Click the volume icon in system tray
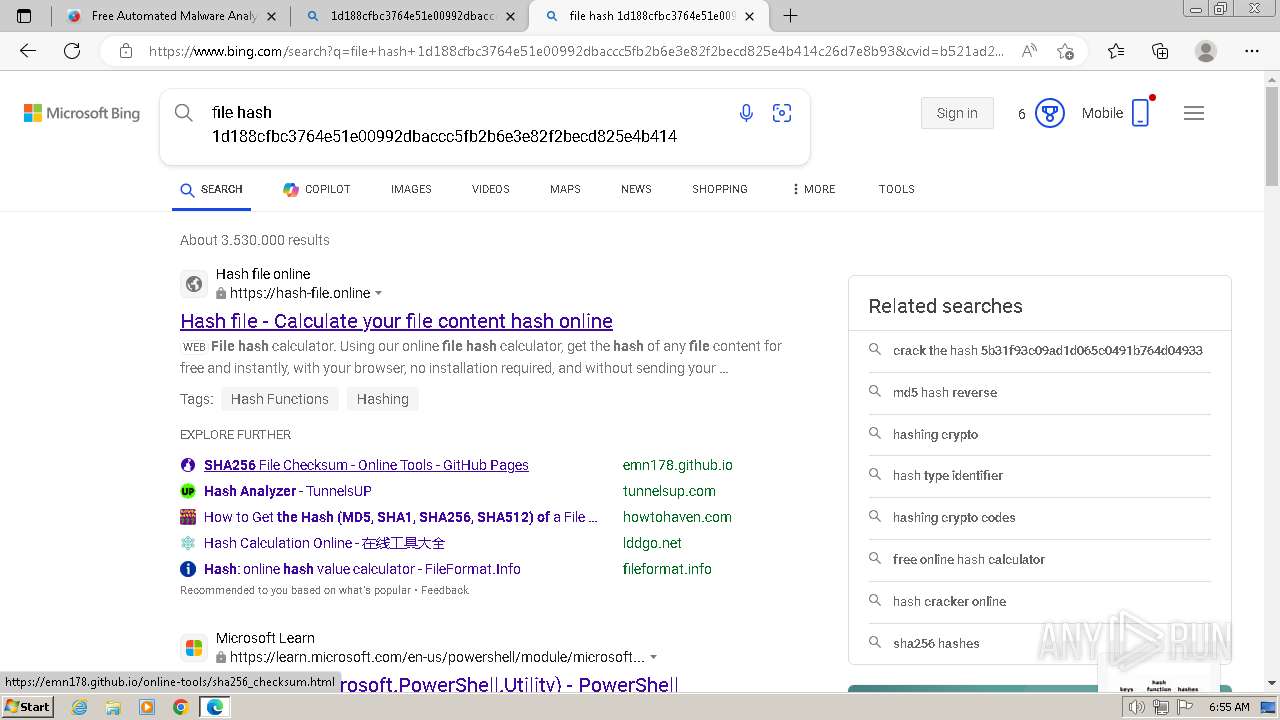The height and width of the screenshot is (720, 1280). [1136, 707]
